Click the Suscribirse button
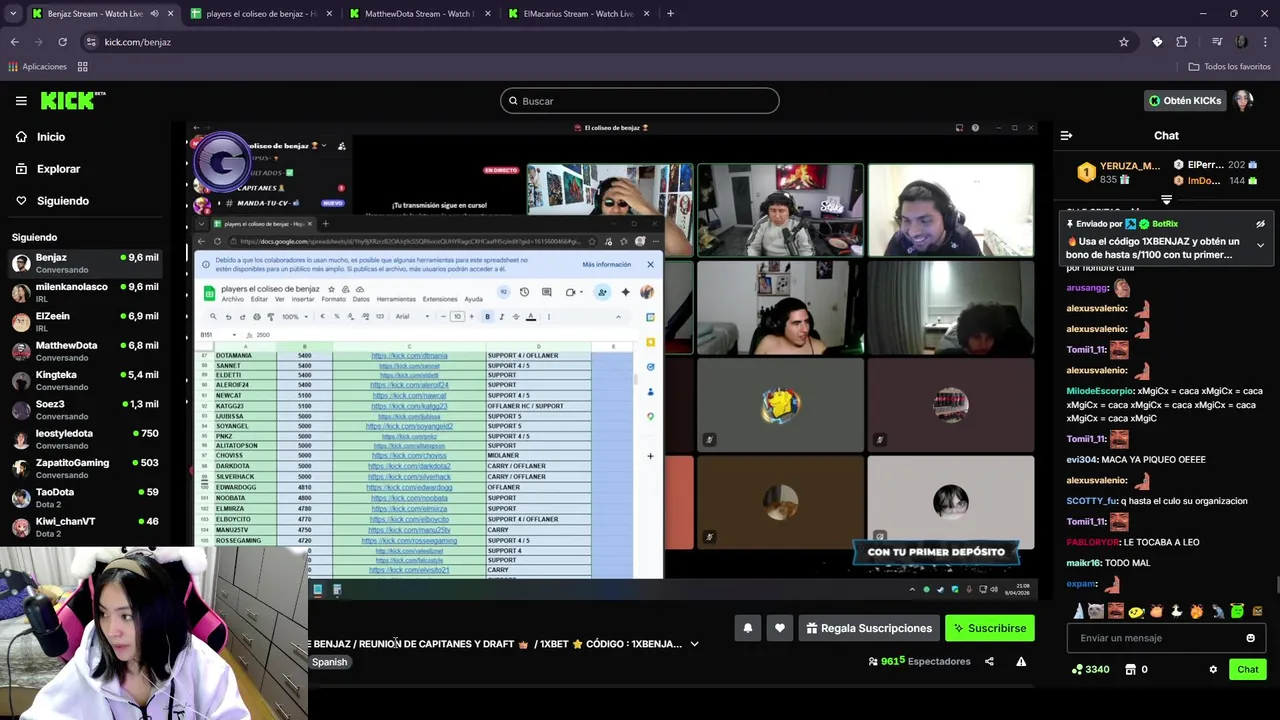Screen dimensions: 1280x720 990,628
